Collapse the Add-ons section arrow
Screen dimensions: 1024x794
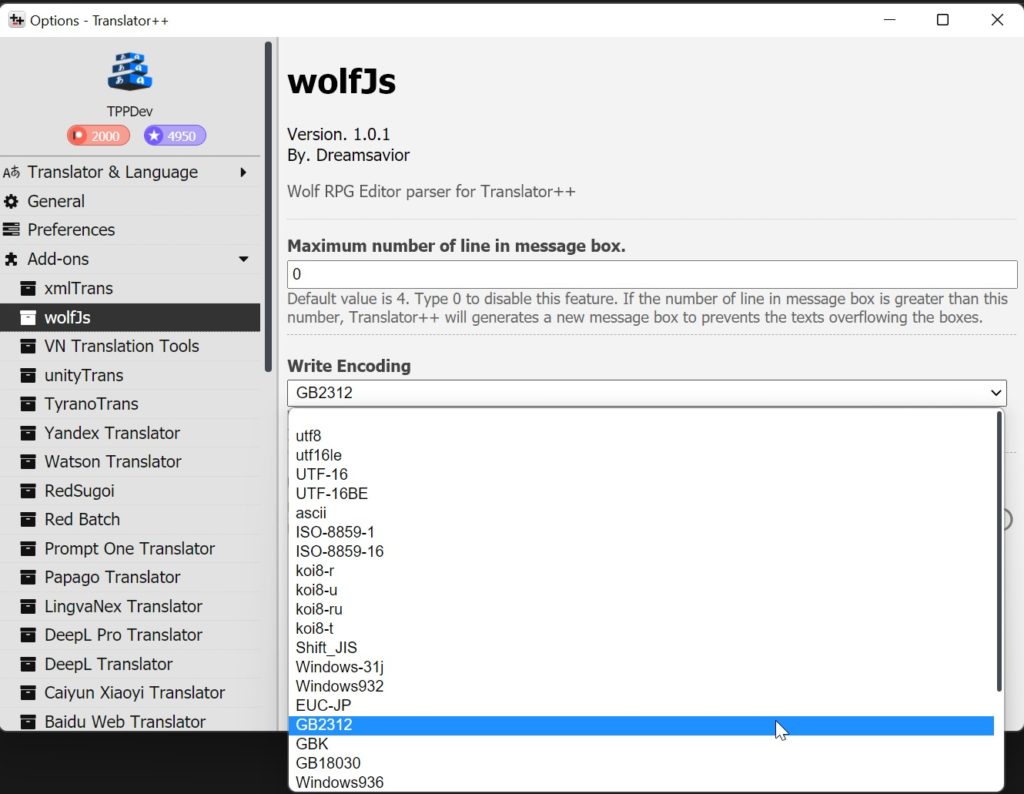pos(244,259)
